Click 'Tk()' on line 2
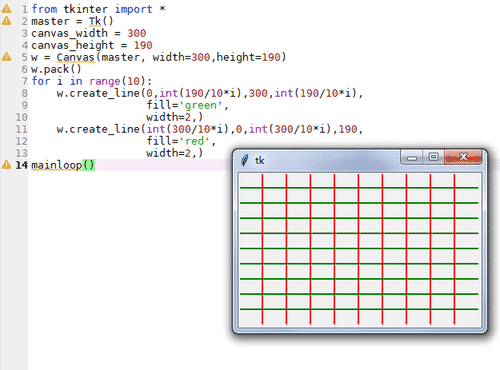The width and height of the screenshot is (500, 370). [101, 21]
